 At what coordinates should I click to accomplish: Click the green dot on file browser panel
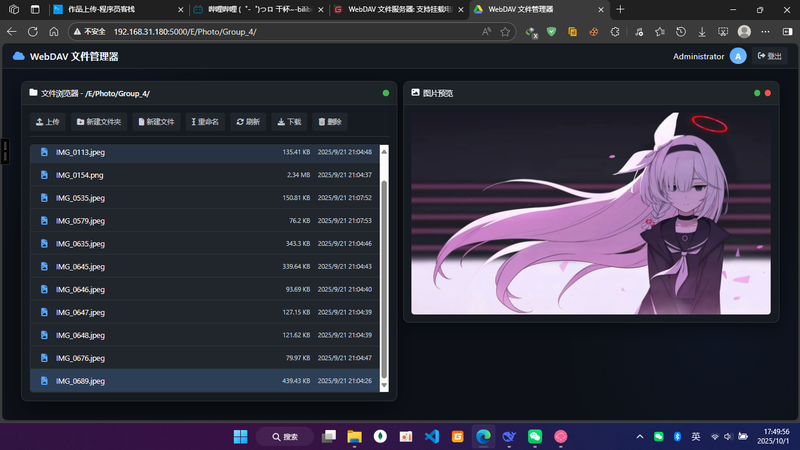(386, 93)
